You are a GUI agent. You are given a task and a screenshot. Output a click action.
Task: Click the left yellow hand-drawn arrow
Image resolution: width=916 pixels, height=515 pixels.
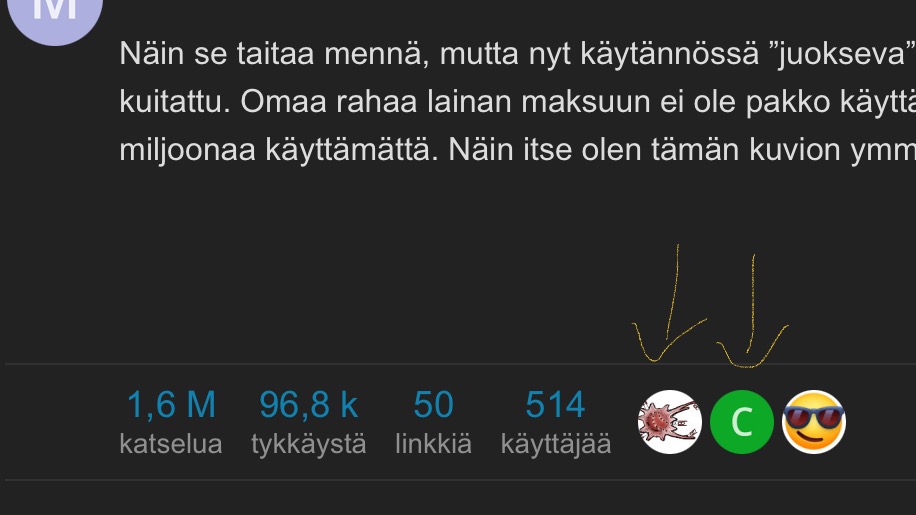pyautogui.click(x=670, y=304)
